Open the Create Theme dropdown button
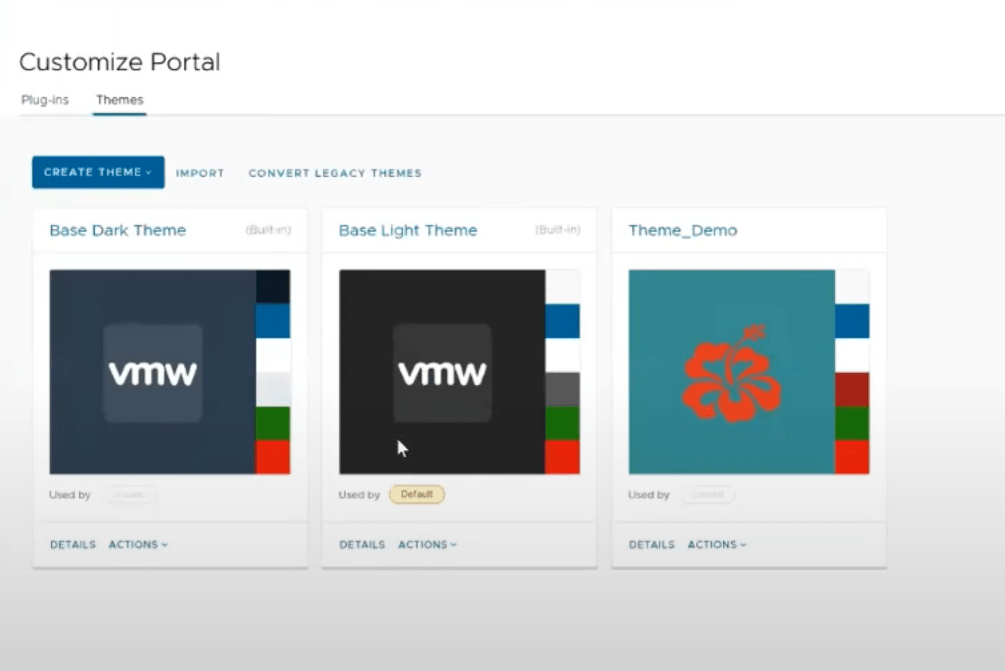Image resolution: width=1005 pixels, height=671 pixels. [98, 172]
